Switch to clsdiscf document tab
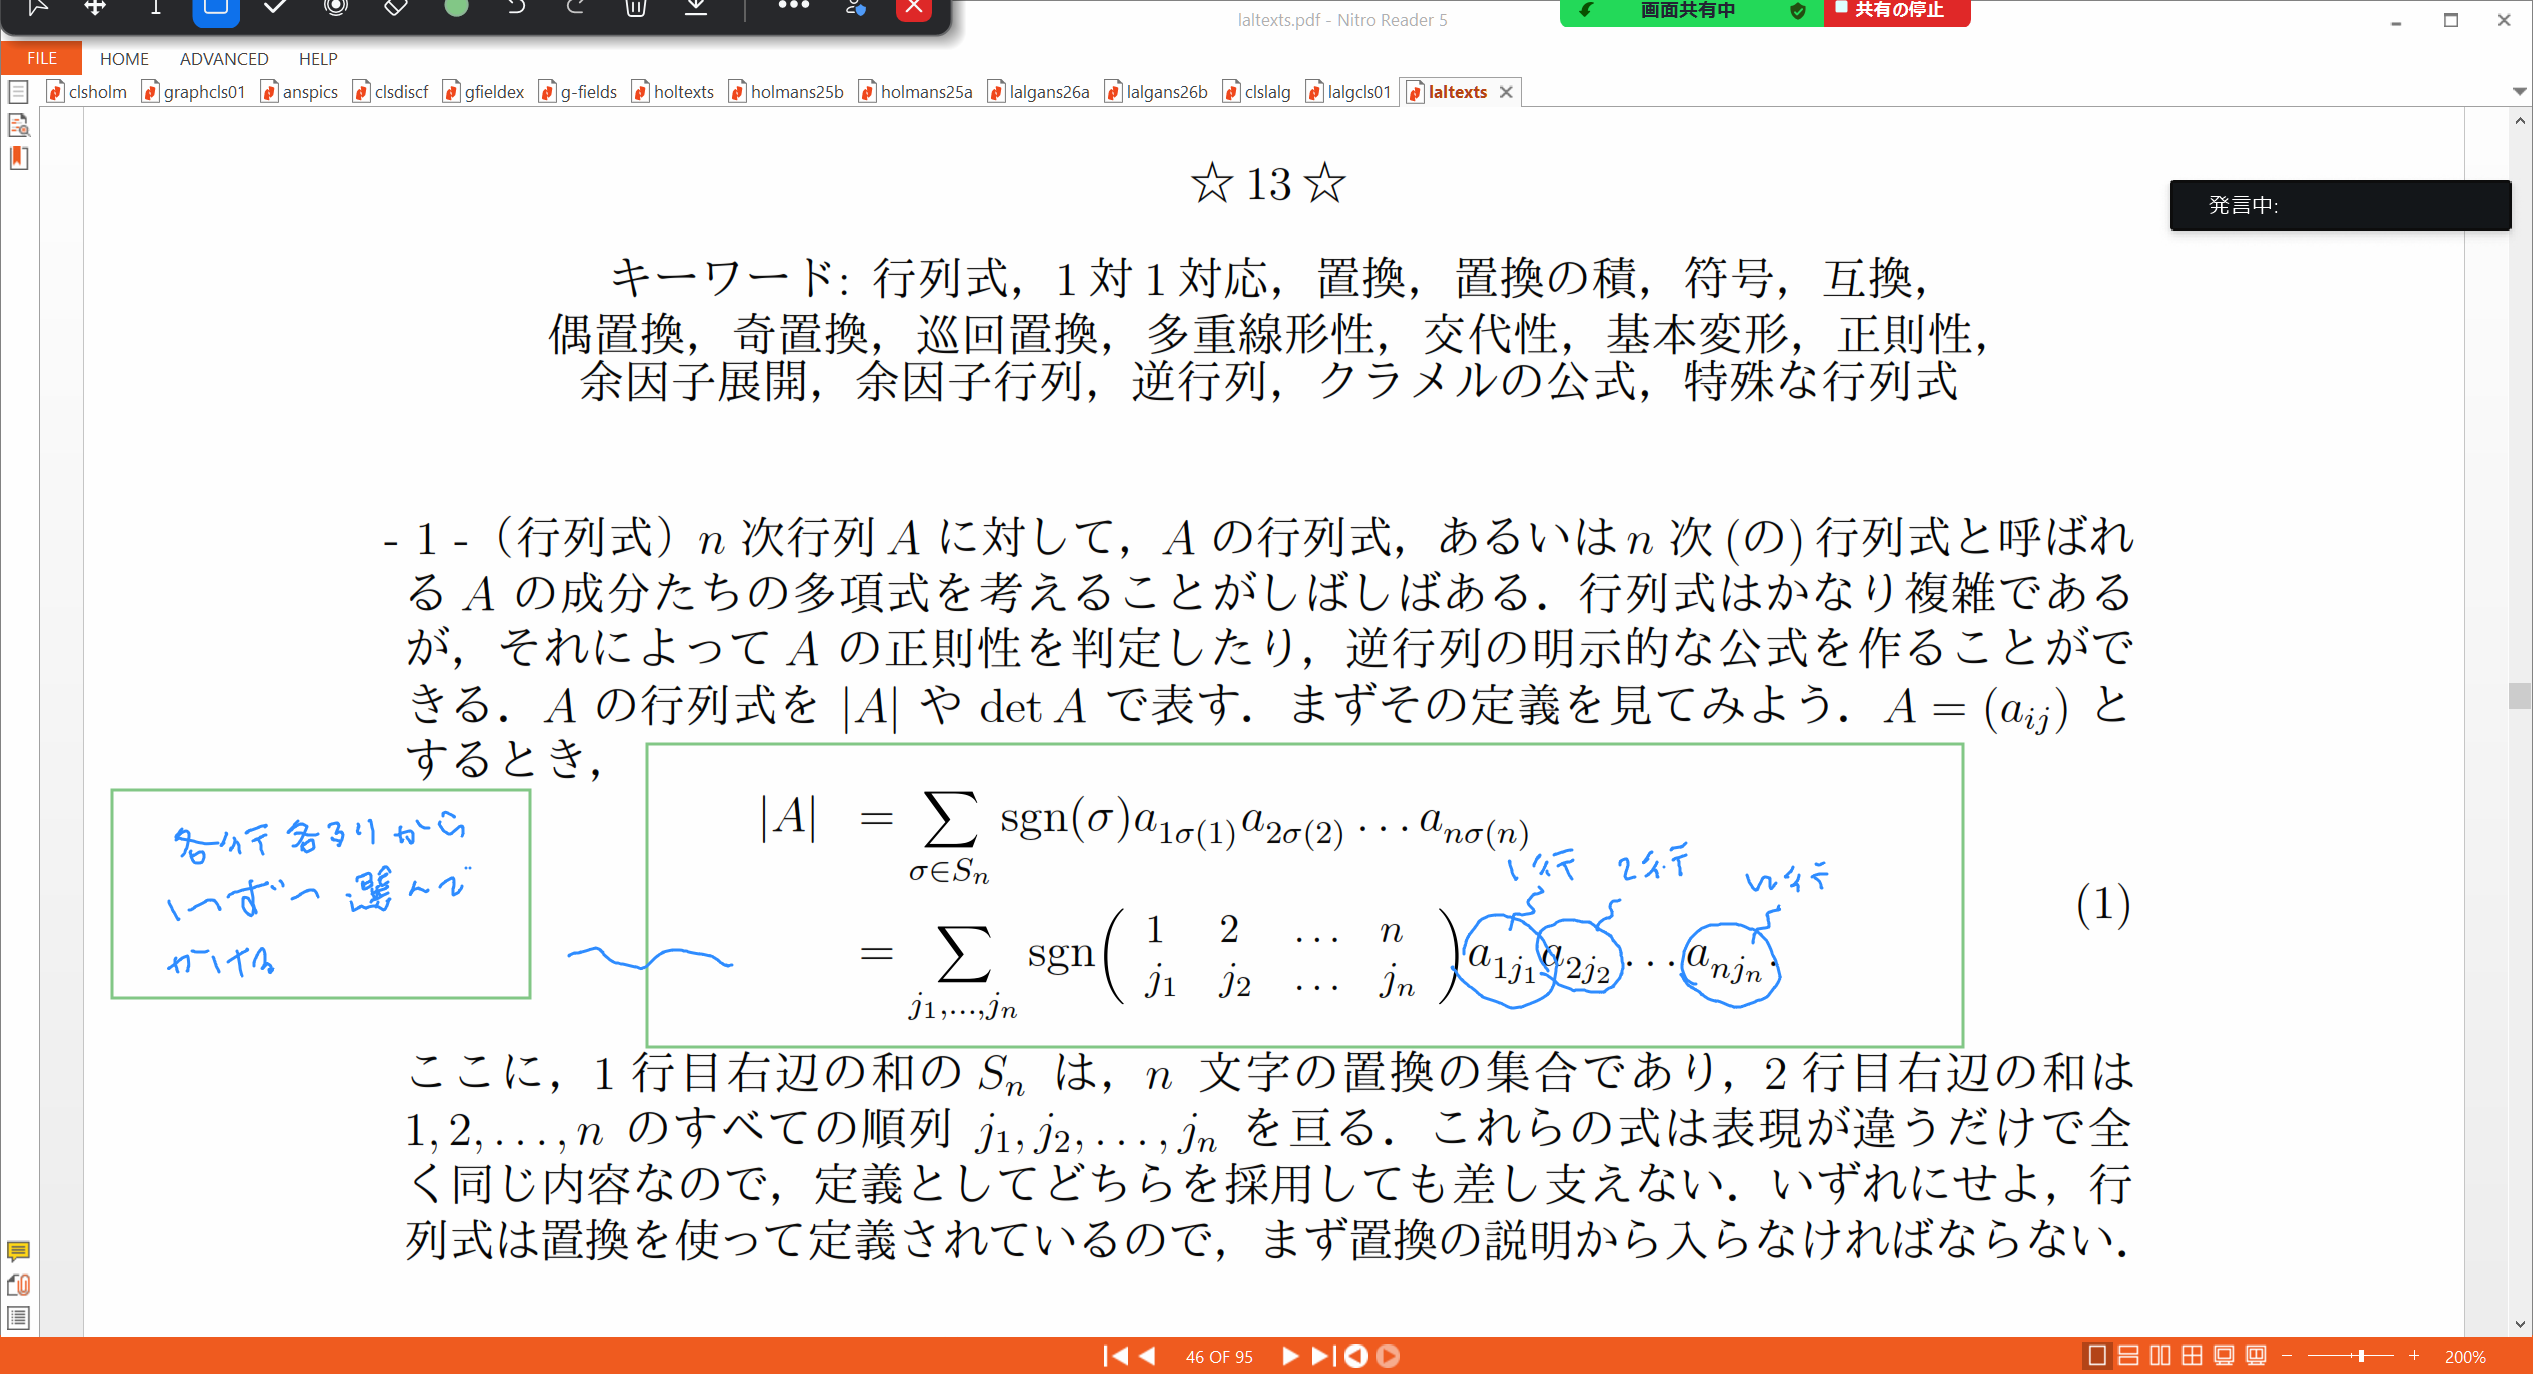 (x=391, y=92)
